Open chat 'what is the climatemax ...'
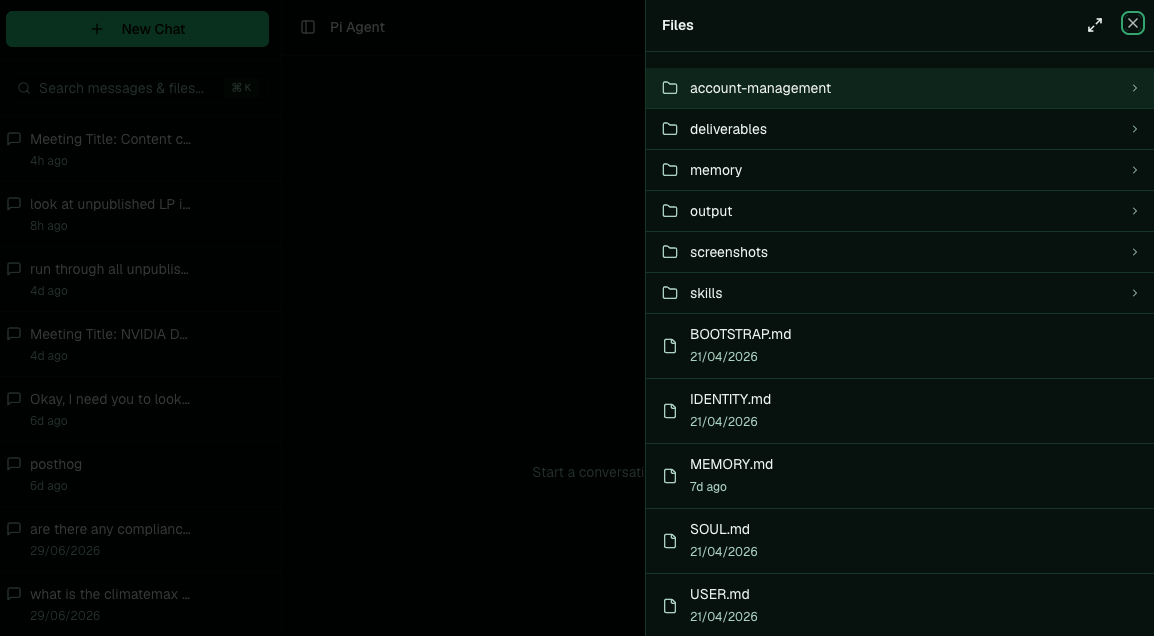Viewport: 1154px width, 636px height. [110, 593]
